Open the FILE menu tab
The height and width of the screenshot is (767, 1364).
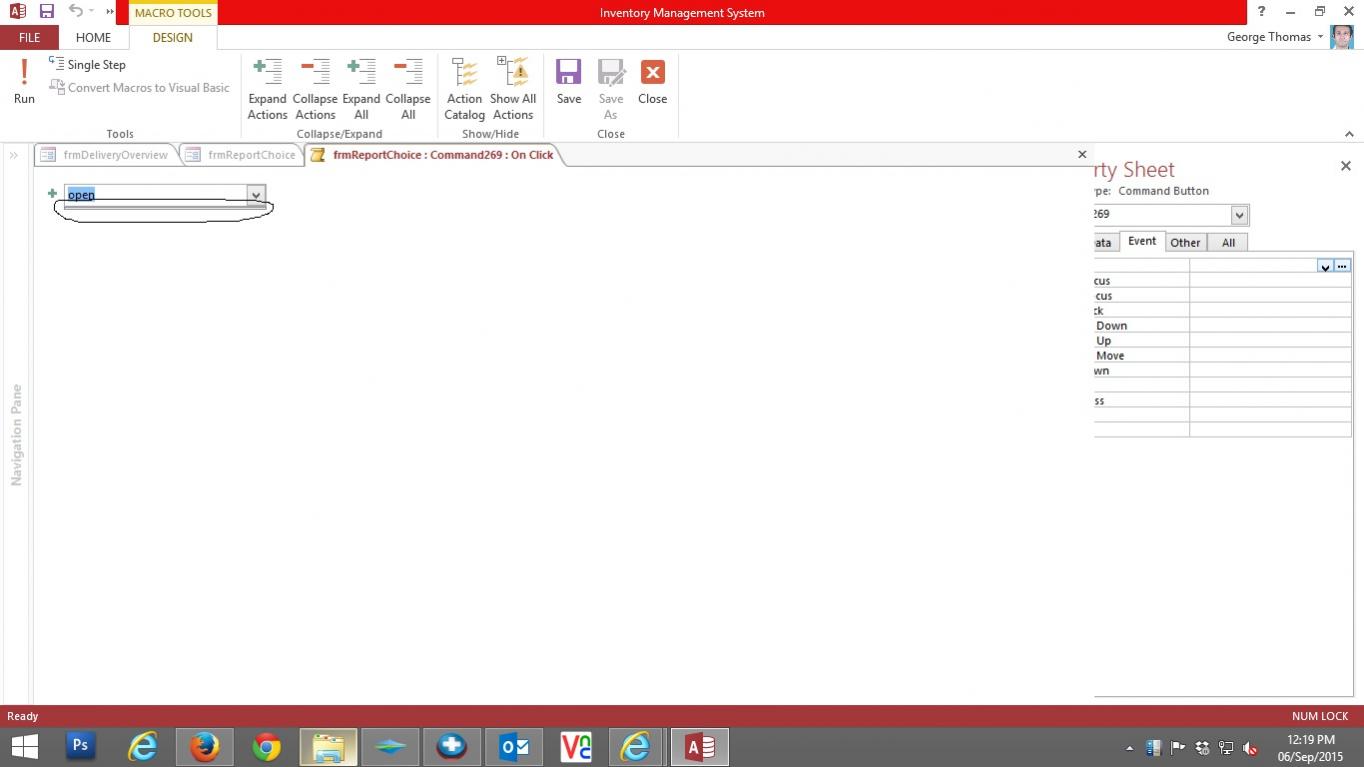pyautogui.click(x=29, y=37)
